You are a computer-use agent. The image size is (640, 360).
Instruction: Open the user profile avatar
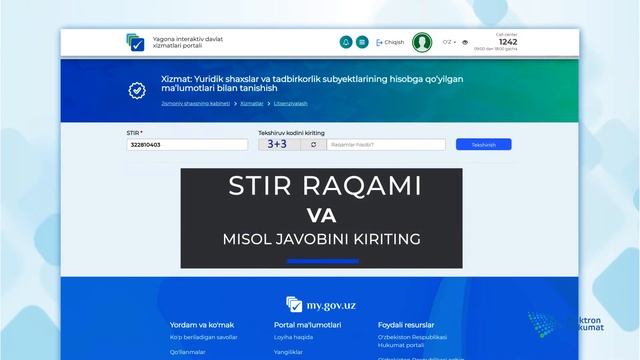point(422,42)
